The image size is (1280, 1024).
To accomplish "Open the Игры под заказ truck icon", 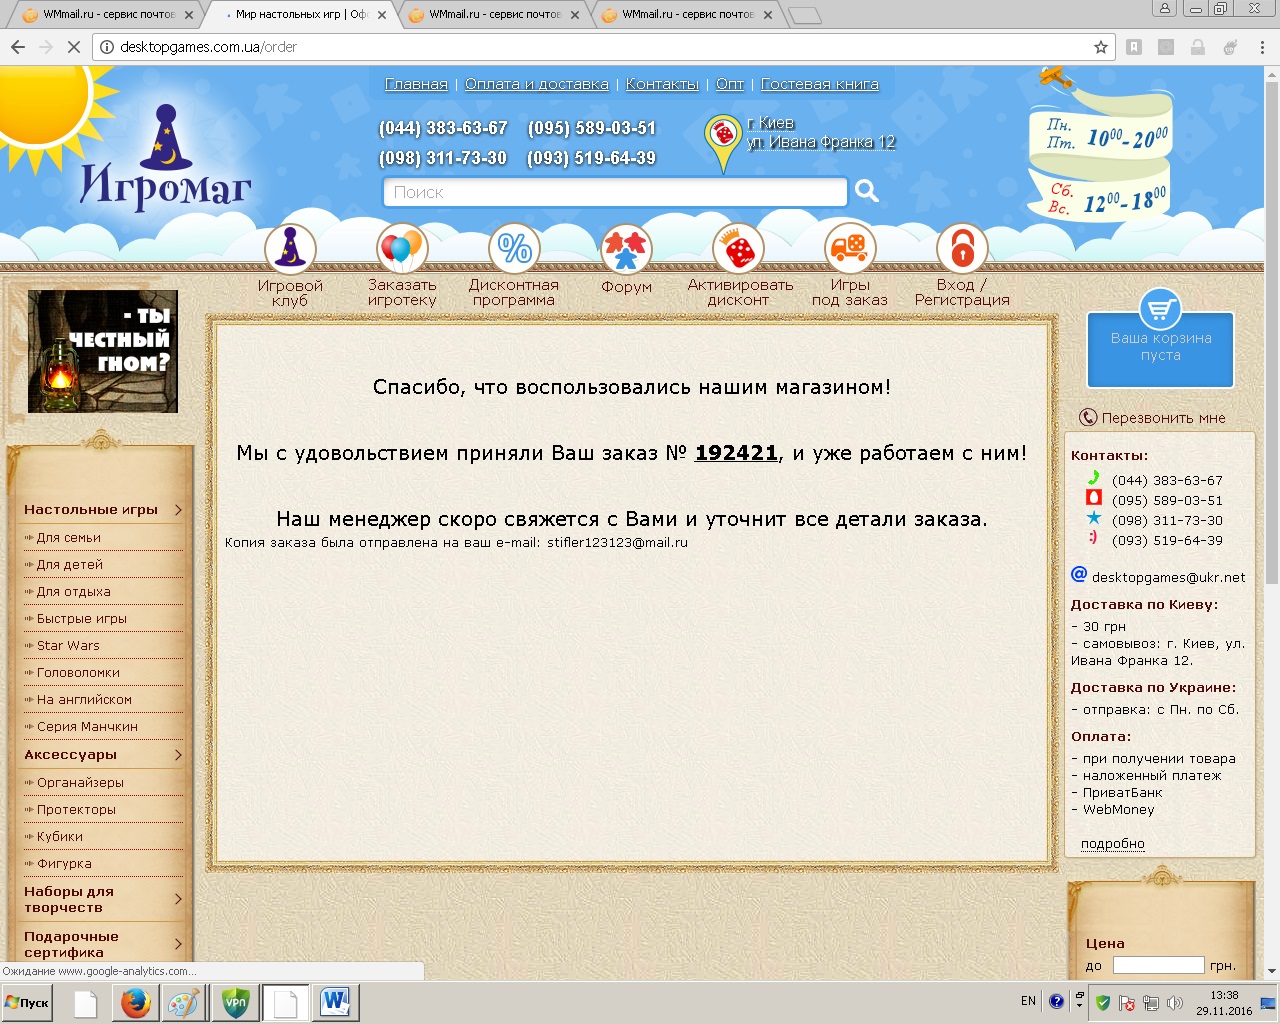I will click(850, 248).
